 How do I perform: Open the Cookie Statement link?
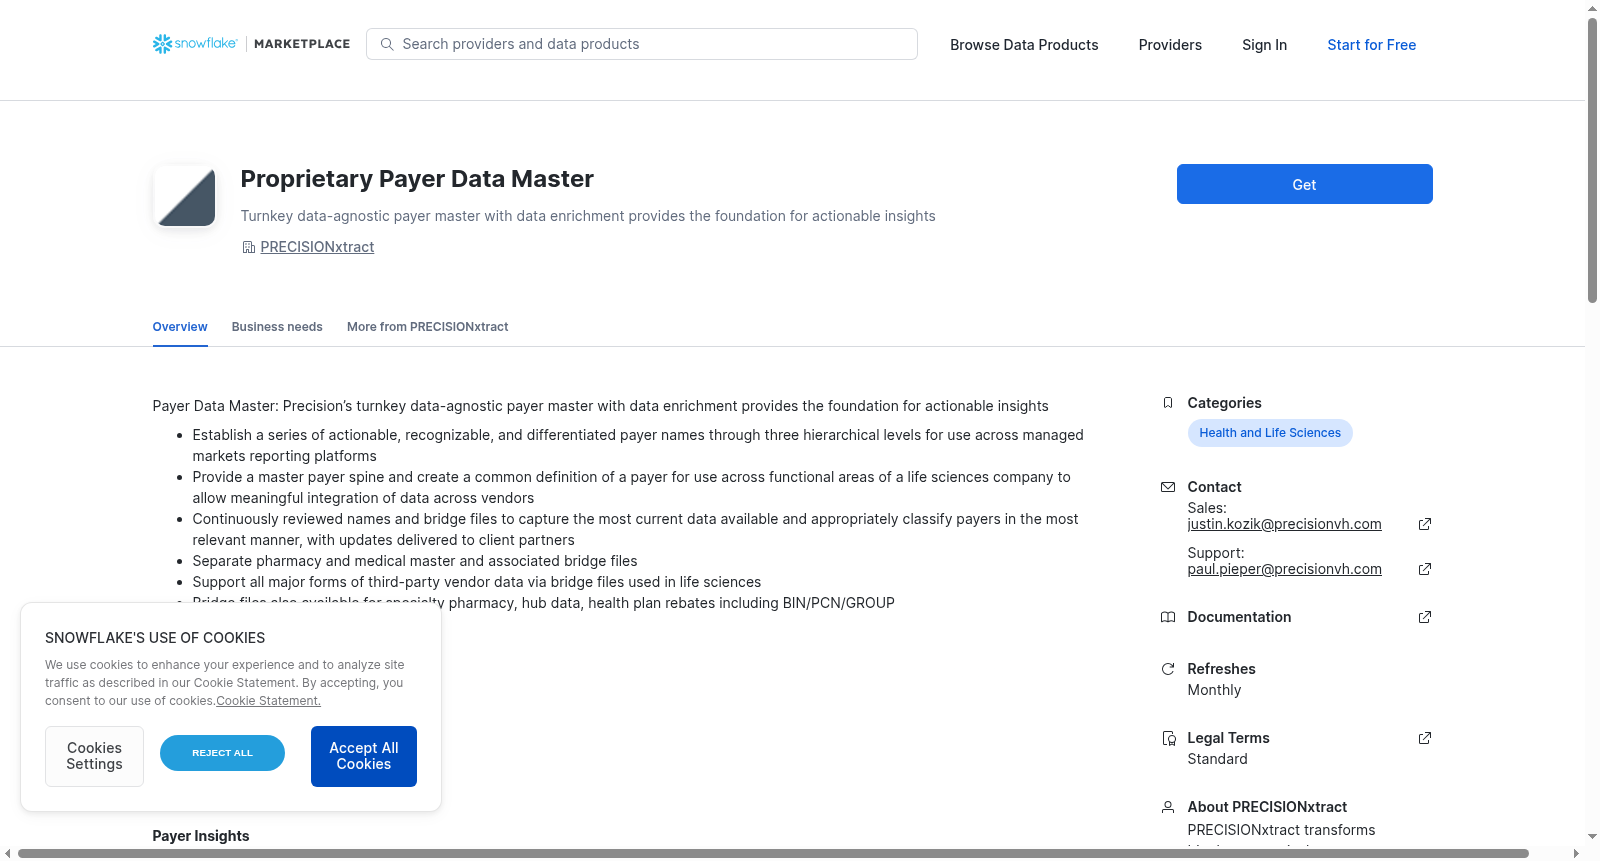tap(268, 701)
